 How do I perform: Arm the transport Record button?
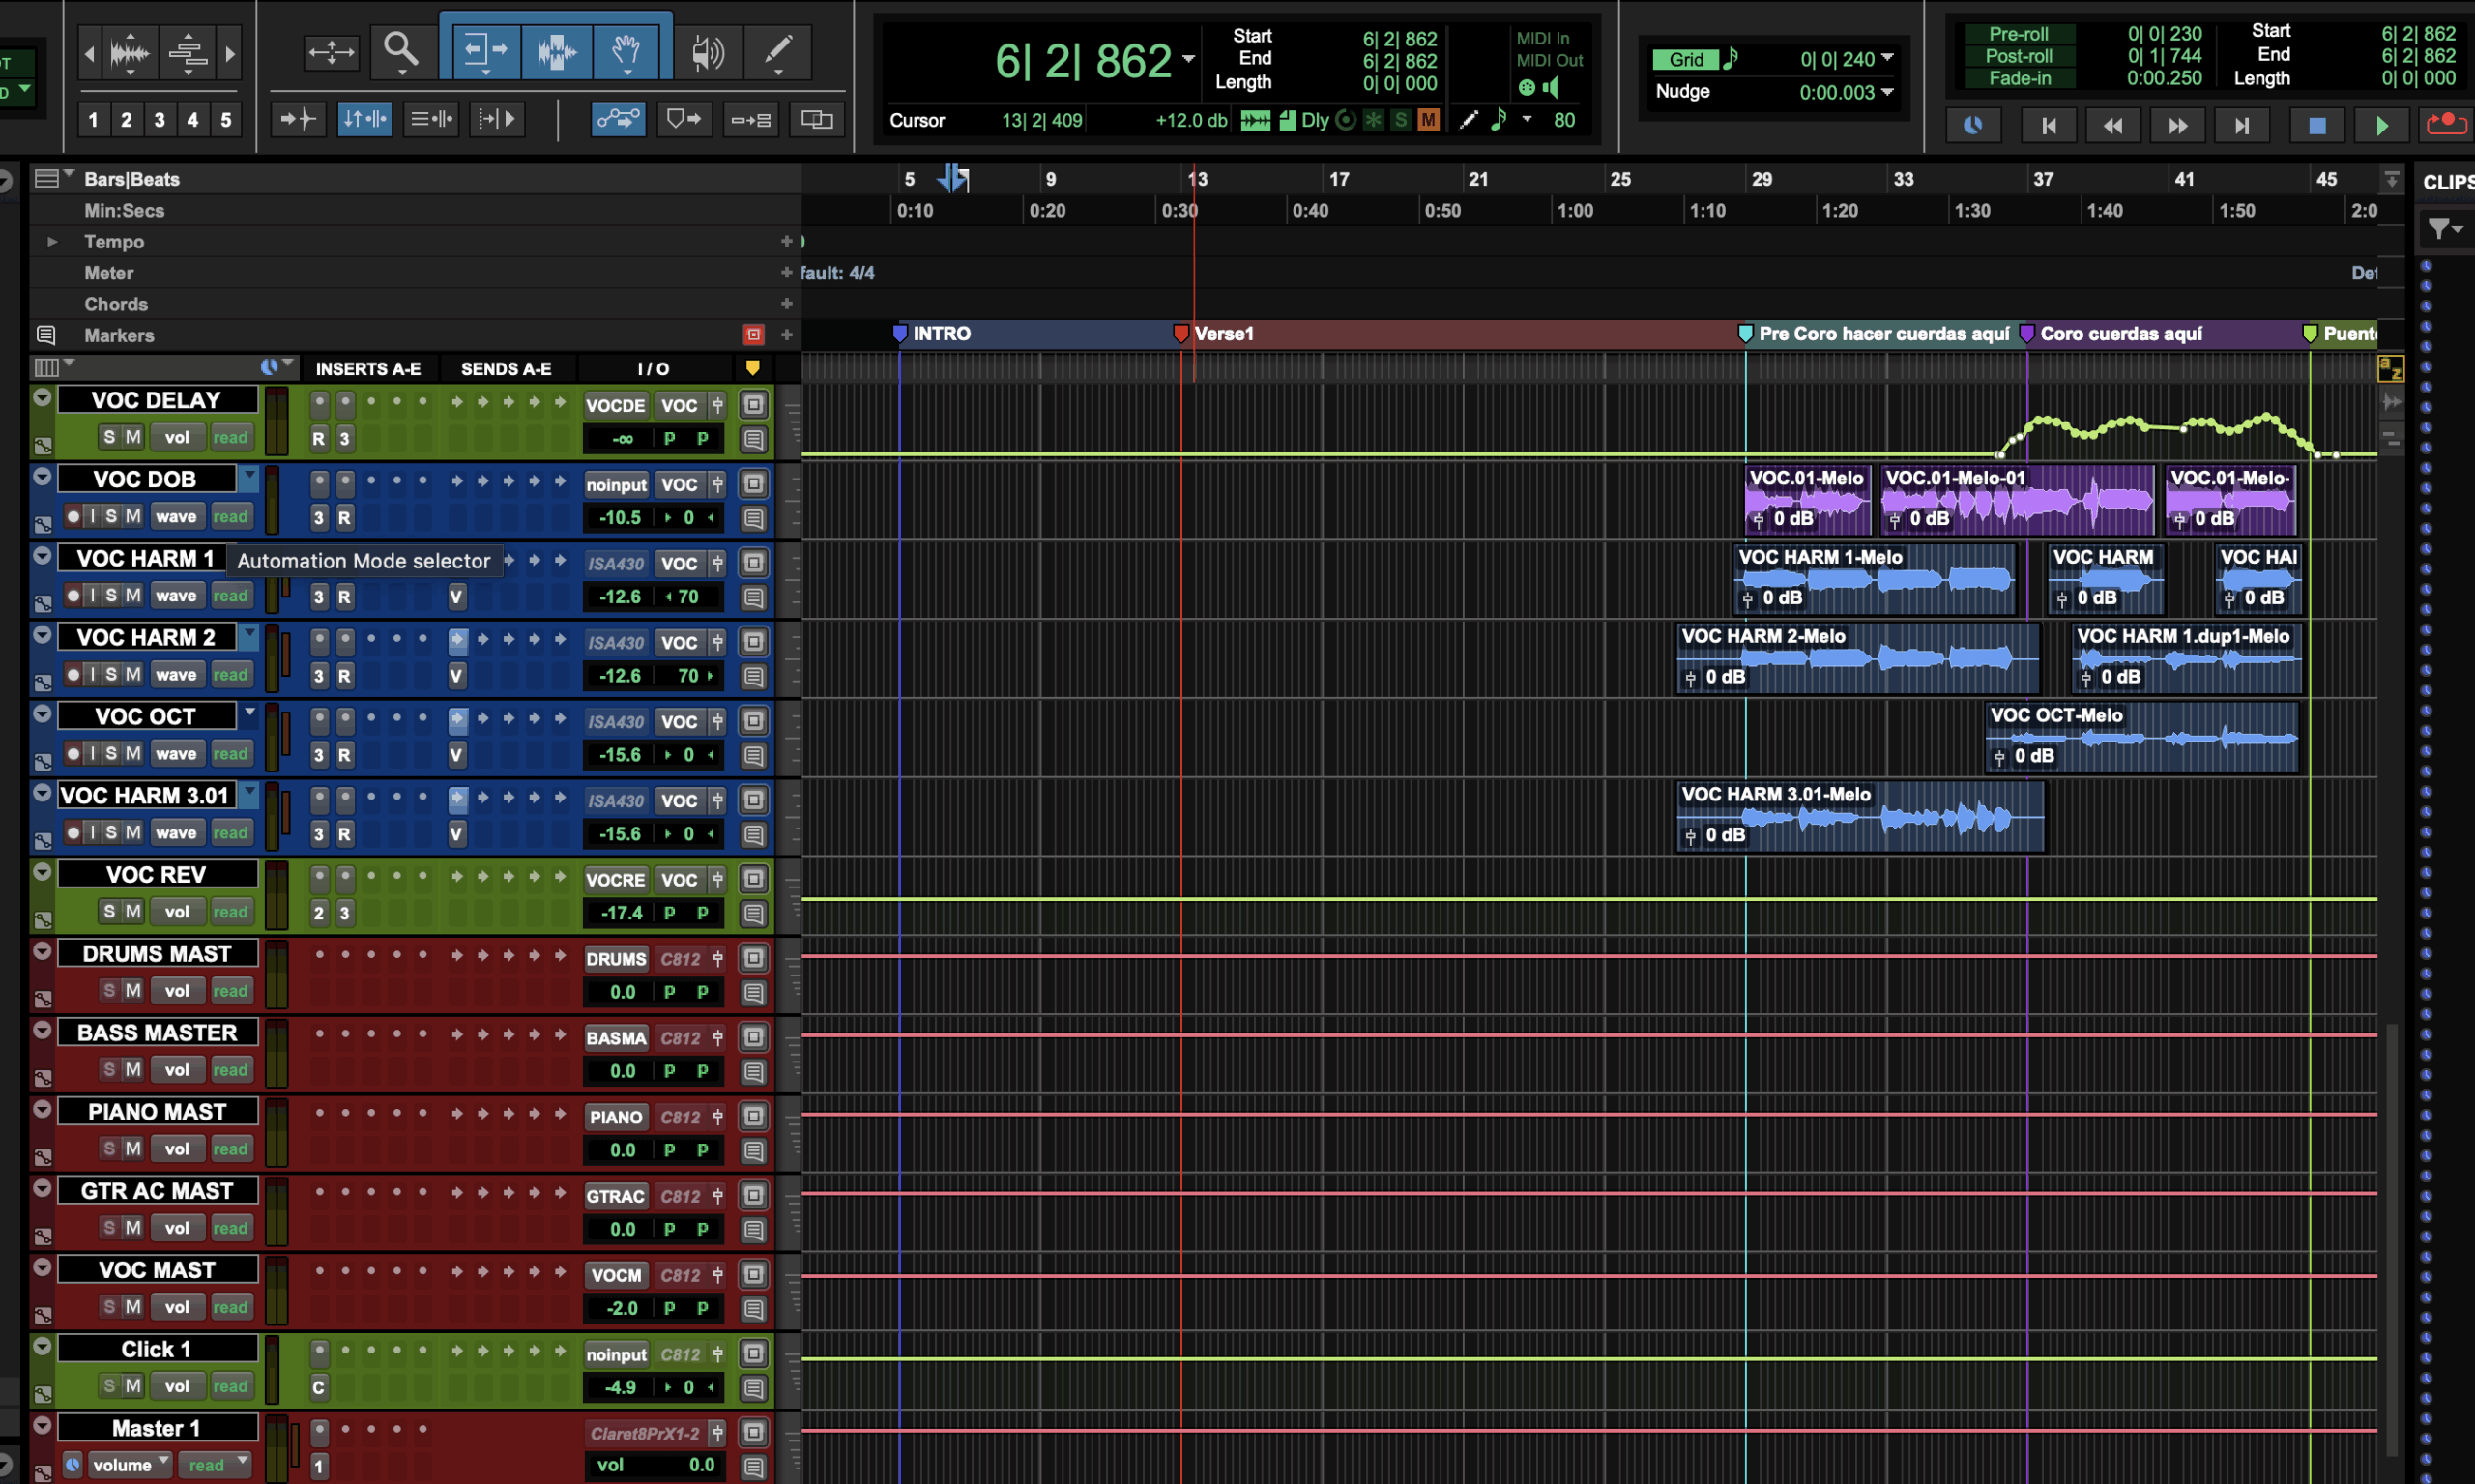2446,125
